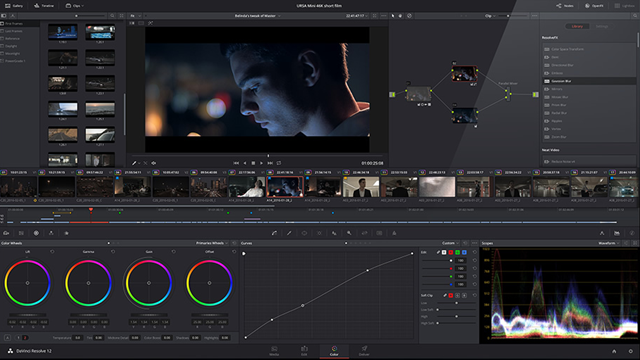Switch to the Deliver page tab

pyautogui.click(x=364, y=351)
